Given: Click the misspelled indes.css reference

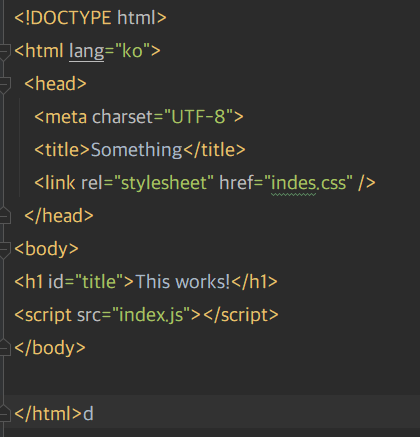Looking at the screenshot, I should [x=308, y=183].
